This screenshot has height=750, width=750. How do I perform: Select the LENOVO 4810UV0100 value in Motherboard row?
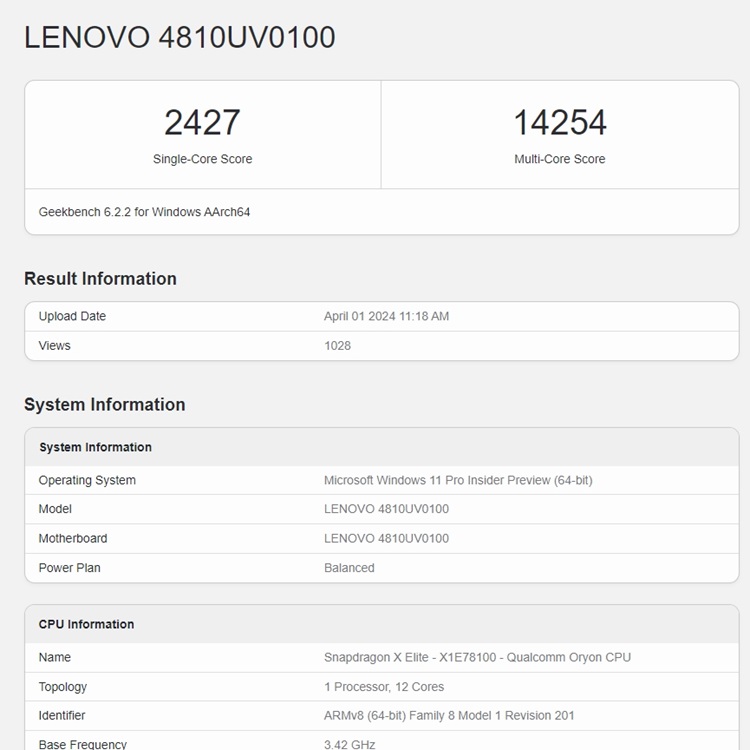pyautogui.click(x=386, y=539)
